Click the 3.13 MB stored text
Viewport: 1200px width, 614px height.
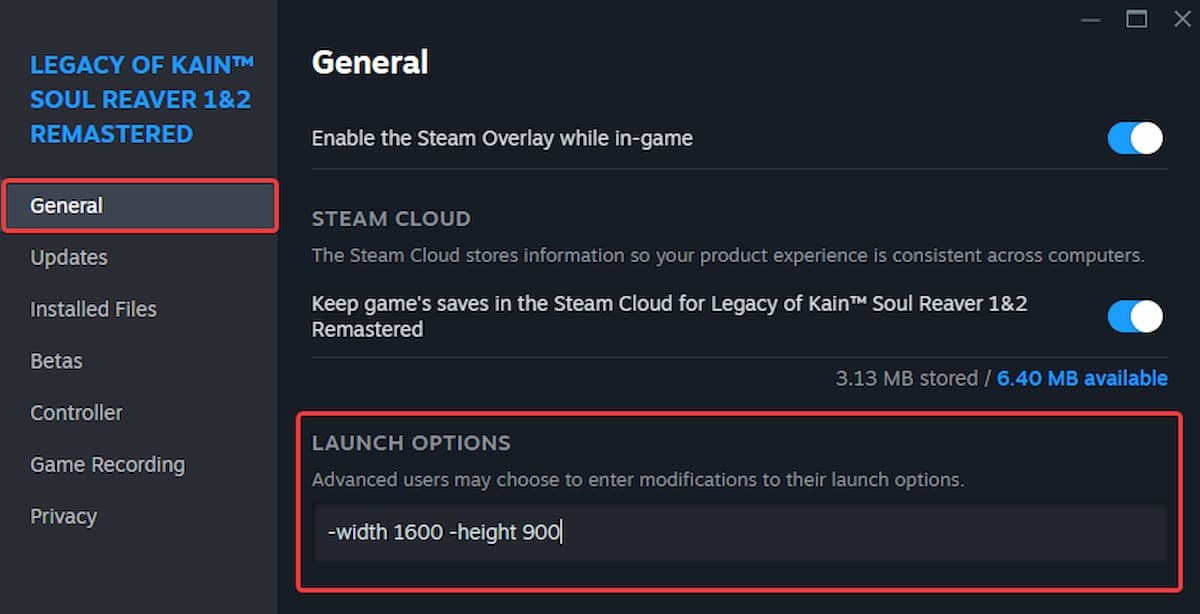(x=906, y=379)
